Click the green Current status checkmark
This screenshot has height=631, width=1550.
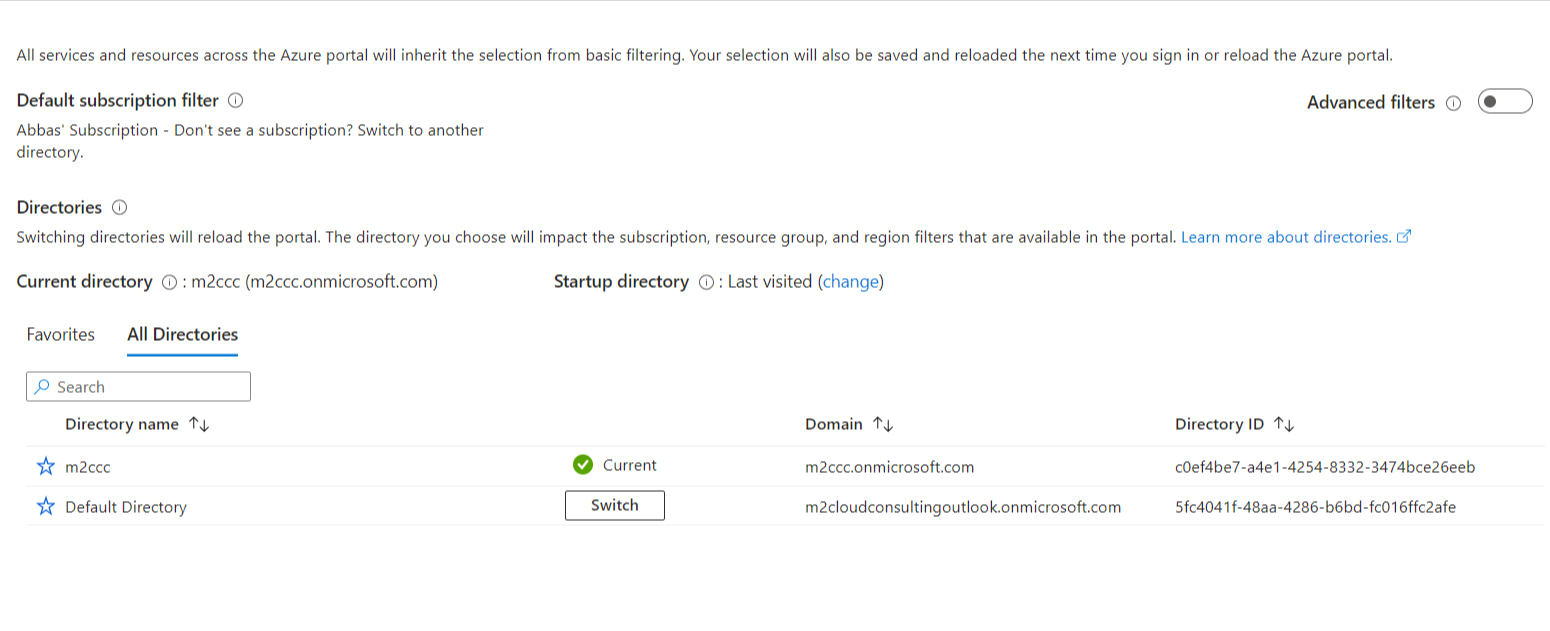click(583, 465)
